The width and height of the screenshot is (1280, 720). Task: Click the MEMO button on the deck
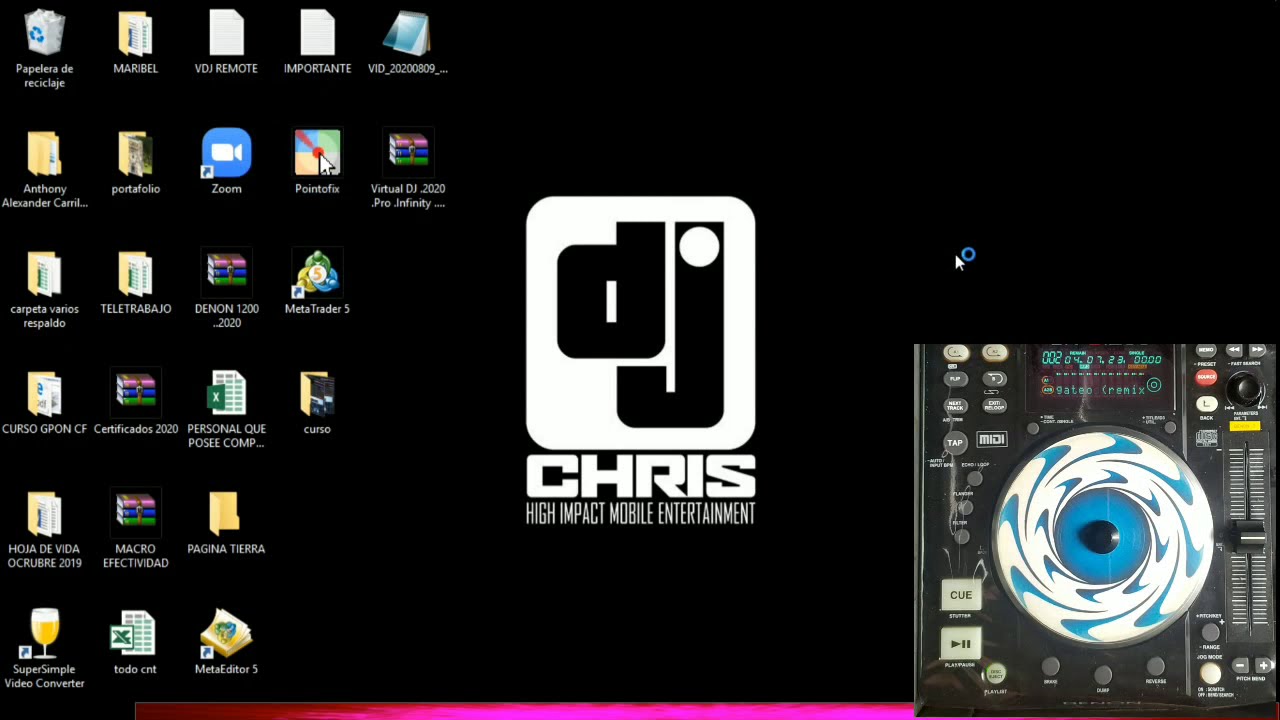1206,351
